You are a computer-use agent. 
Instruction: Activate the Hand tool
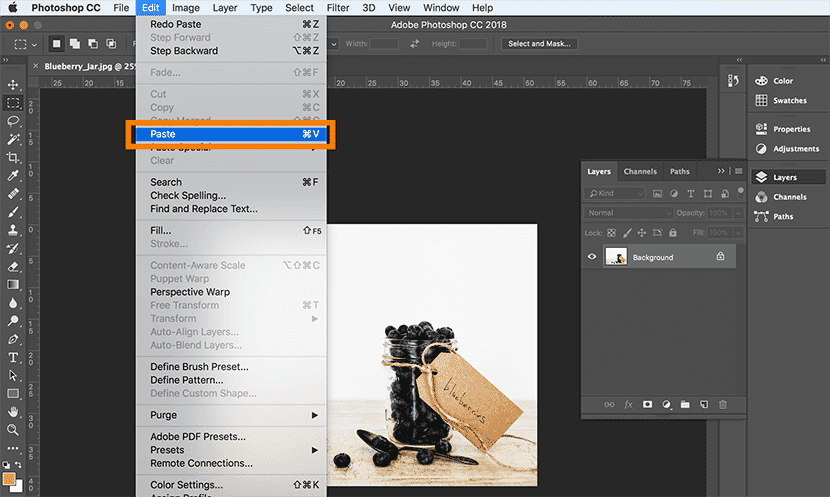(x=14, y=411)
